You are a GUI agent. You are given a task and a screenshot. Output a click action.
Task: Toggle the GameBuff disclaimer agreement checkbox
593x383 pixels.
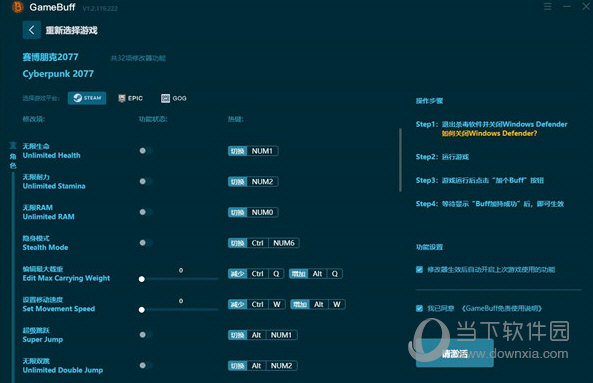[x=419, y=308]
